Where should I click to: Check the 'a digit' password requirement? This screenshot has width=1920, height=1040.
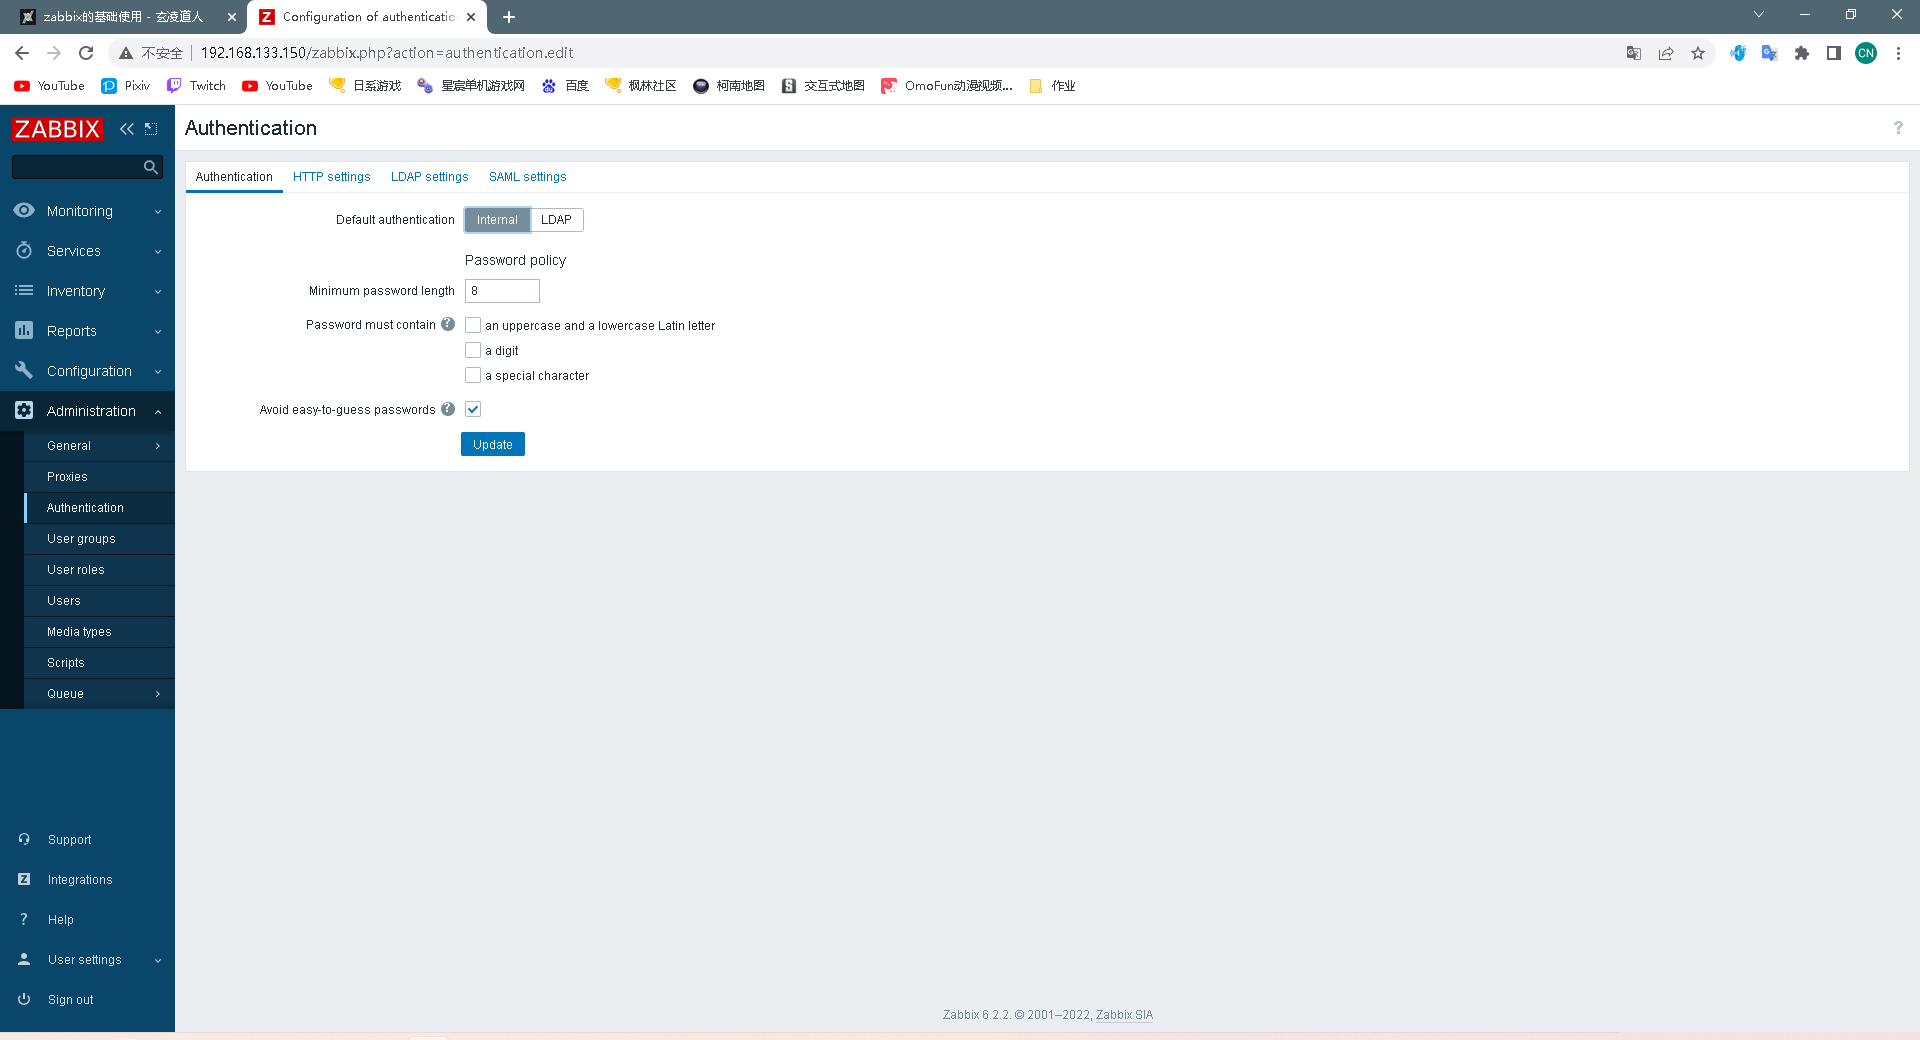(x=473, y=350)
